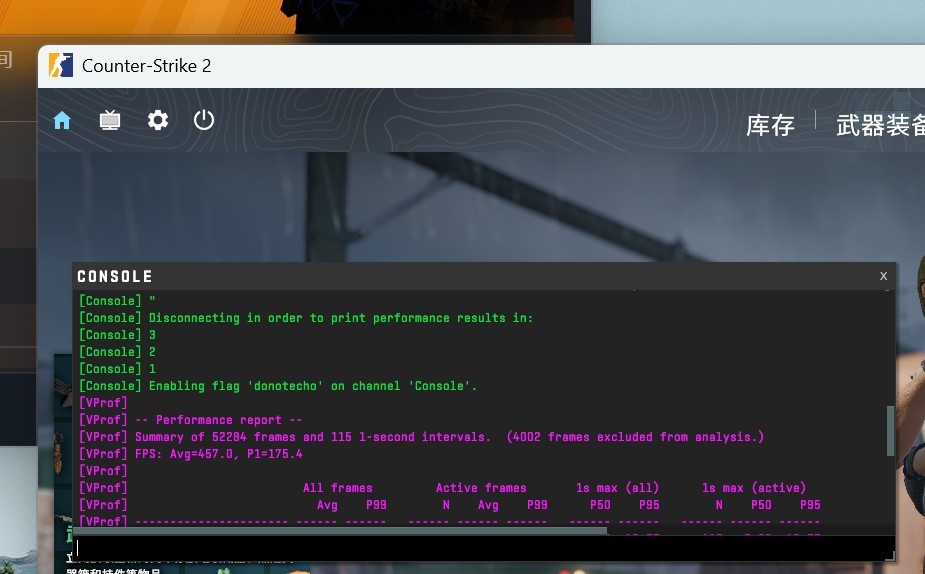Click the '1s max (active)' column heading
Screen dimensions: 925x574
753,488
